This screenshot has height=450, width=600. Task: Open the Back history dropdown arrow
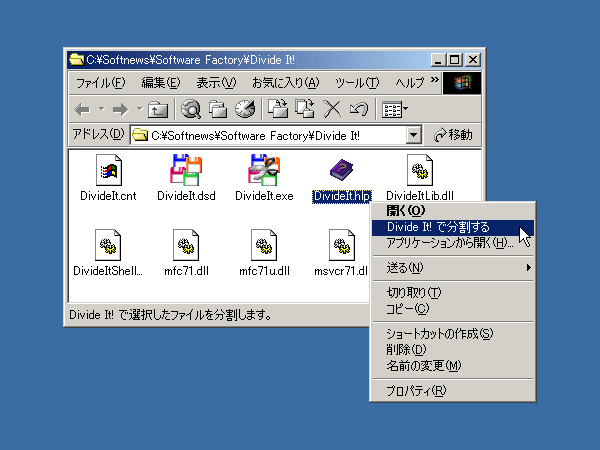[x=101, y=109]
